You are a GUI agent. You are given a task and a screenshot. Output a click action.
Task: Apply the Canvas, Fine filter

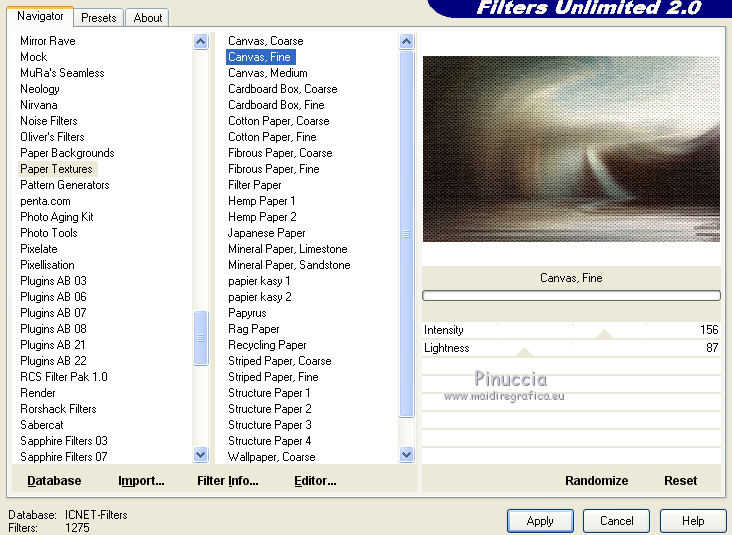pyautogui.click(x=540, y=521)
